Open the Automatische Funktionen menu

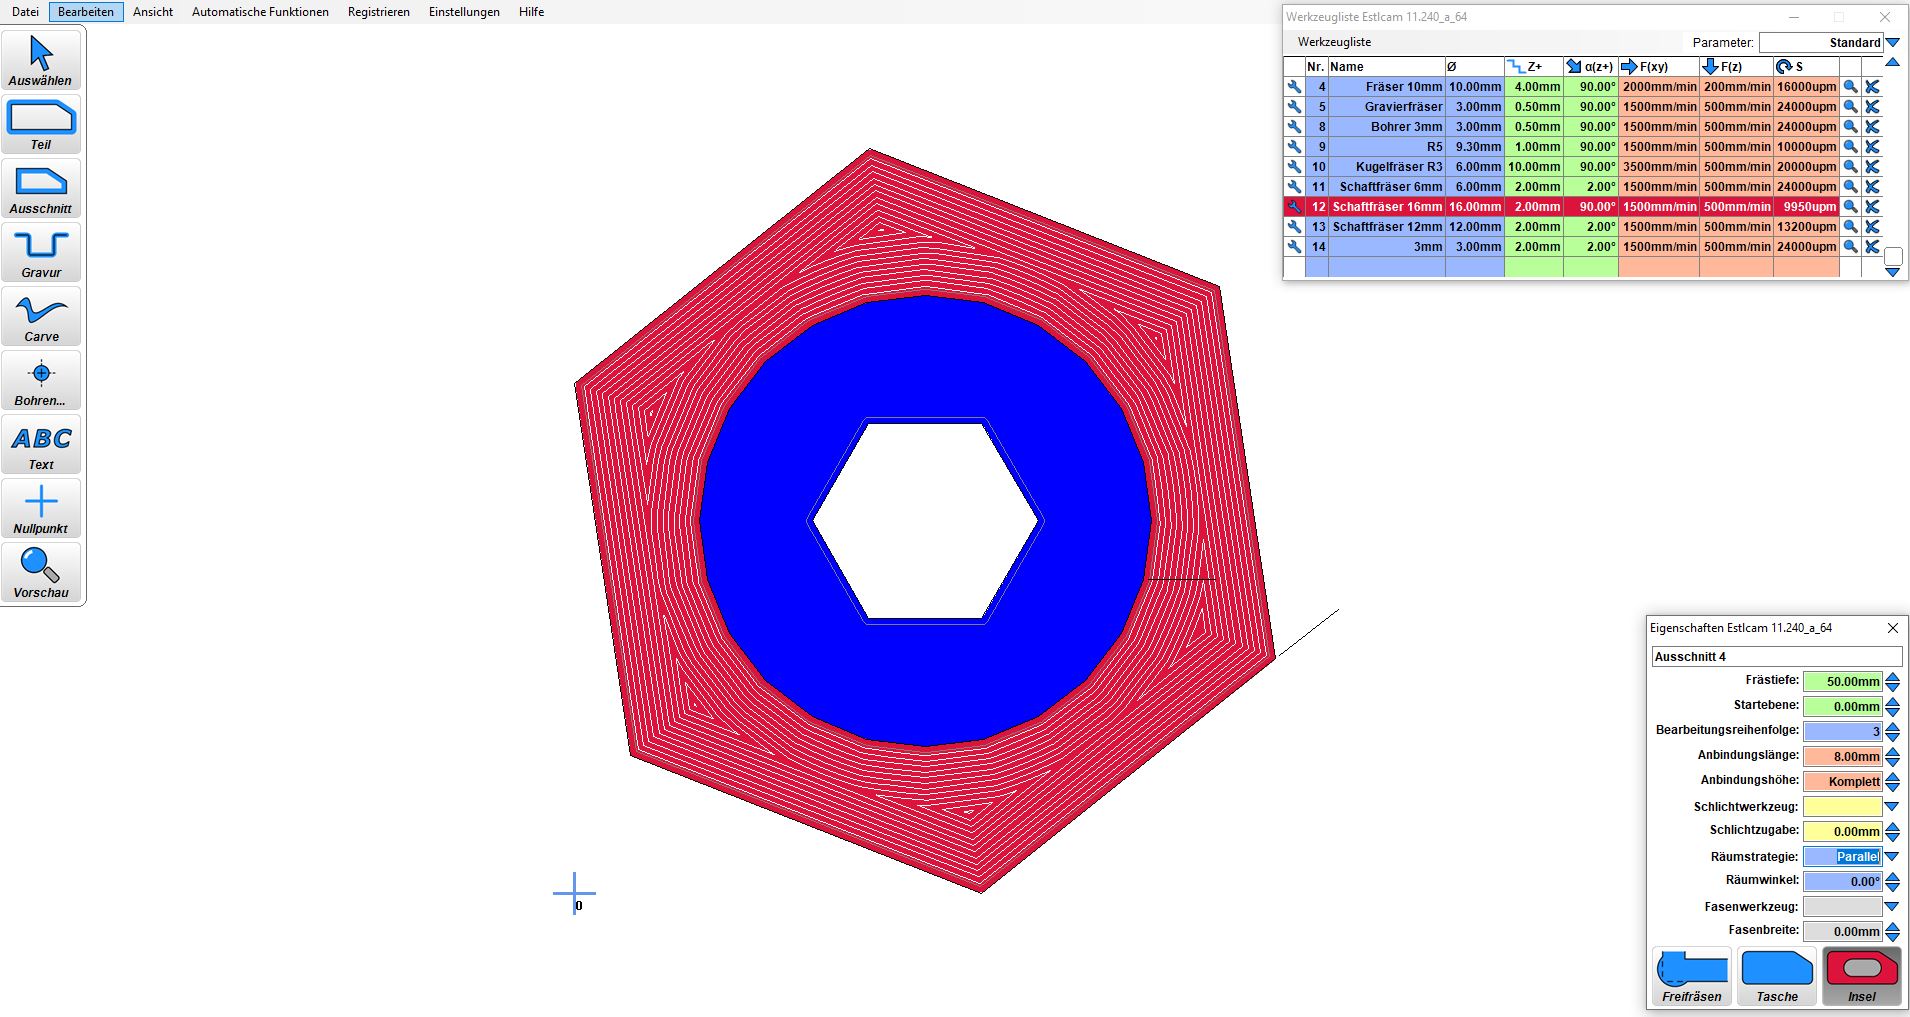pos(260,12)
